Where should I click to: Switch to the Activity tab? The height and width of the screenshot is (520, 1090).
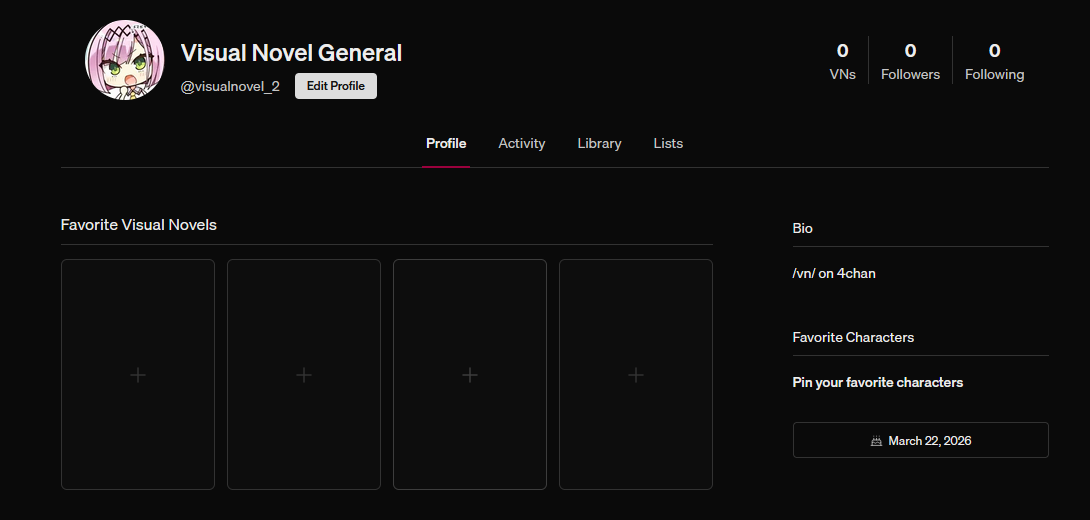coord(521,143)
